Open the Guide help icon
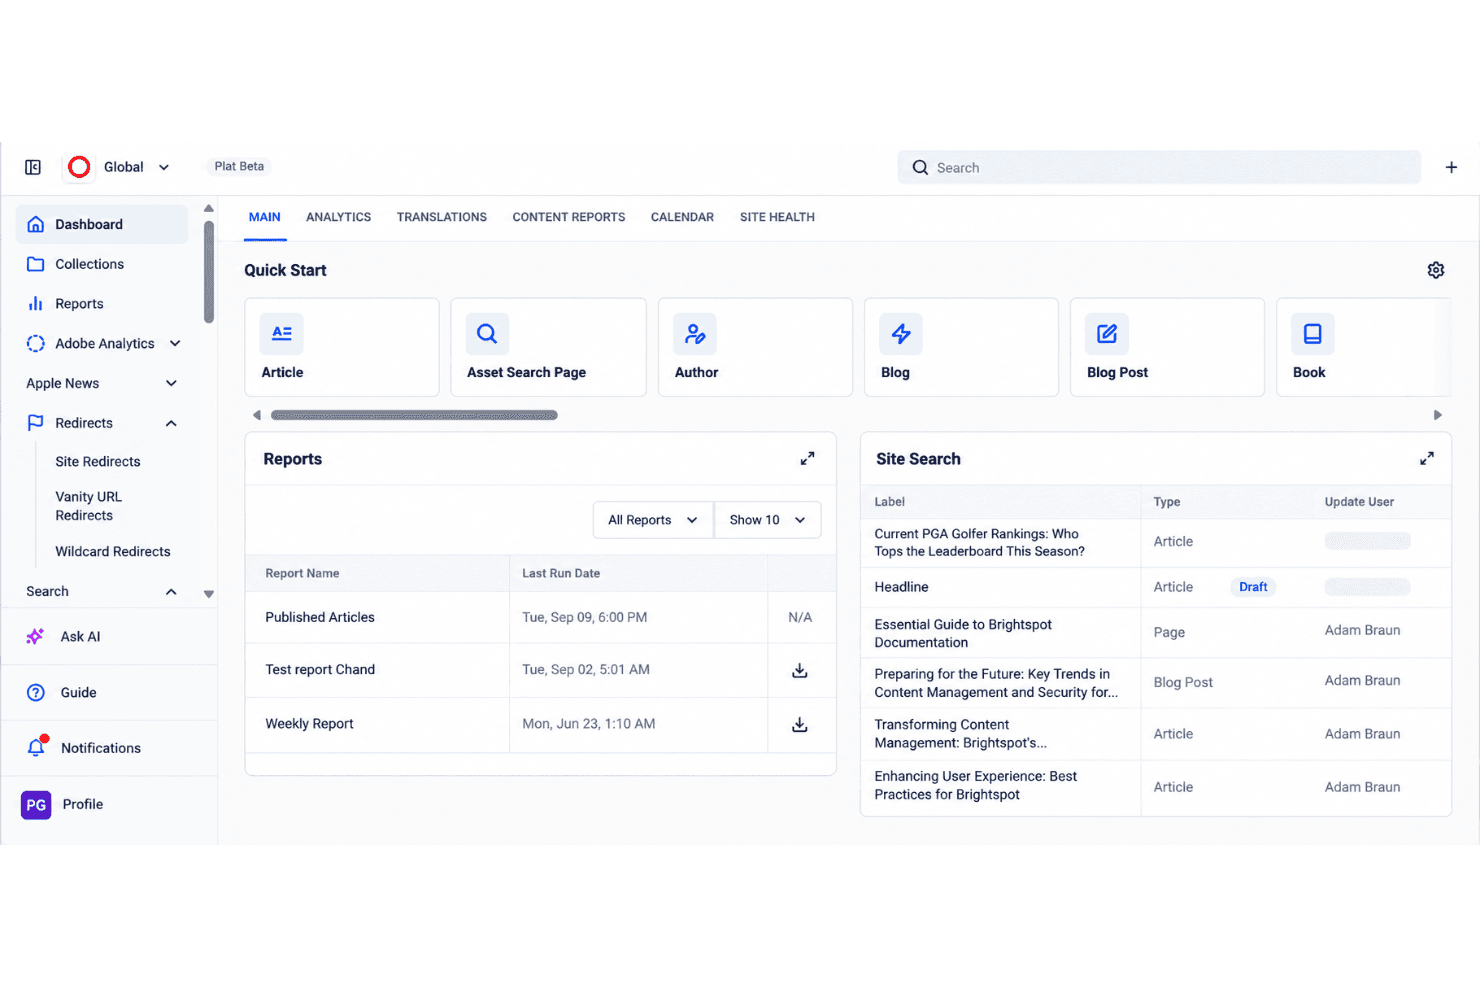1480x987 pixels. click(x=36, y=692)
